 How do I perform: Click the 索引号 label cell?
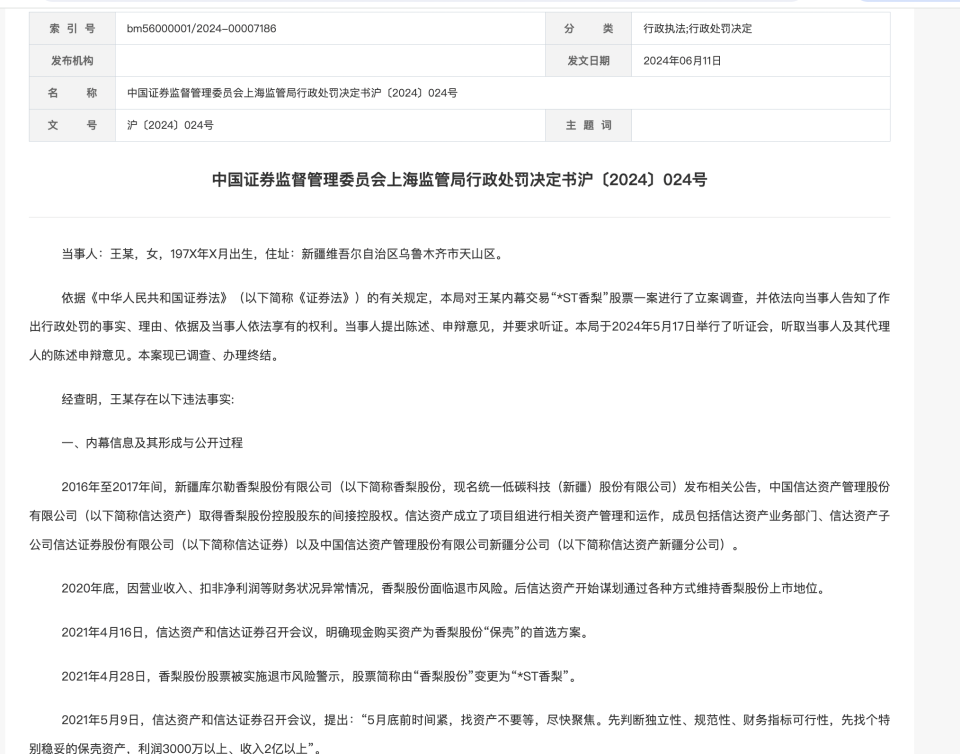pos(72,28)
